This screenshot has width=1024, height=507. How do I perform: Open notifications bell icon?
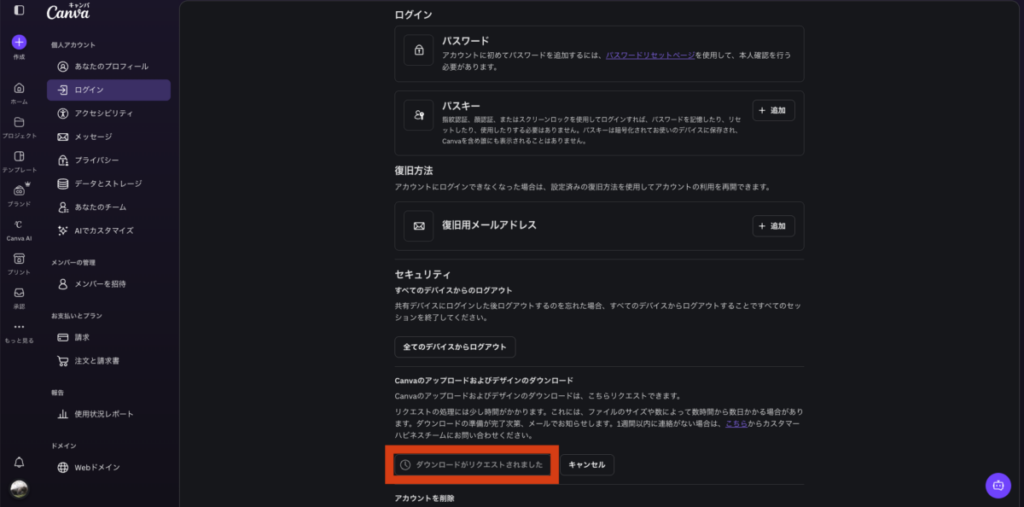coord(19,463)
